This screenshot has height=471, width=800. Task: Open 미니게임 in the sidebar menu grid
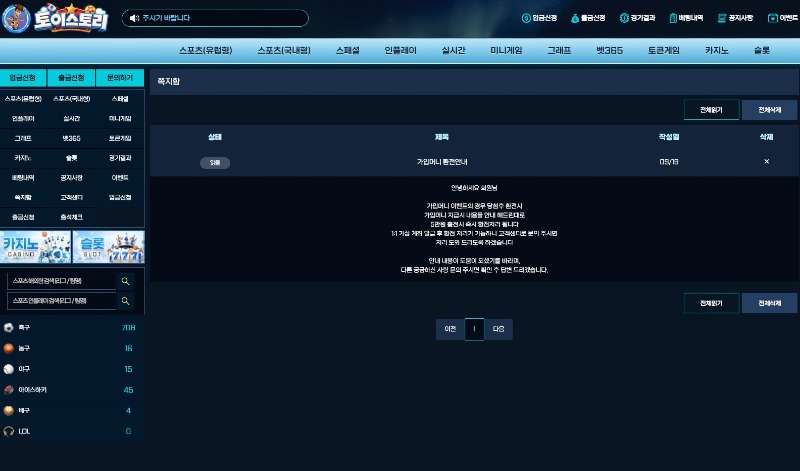click(x=120, y=118)
